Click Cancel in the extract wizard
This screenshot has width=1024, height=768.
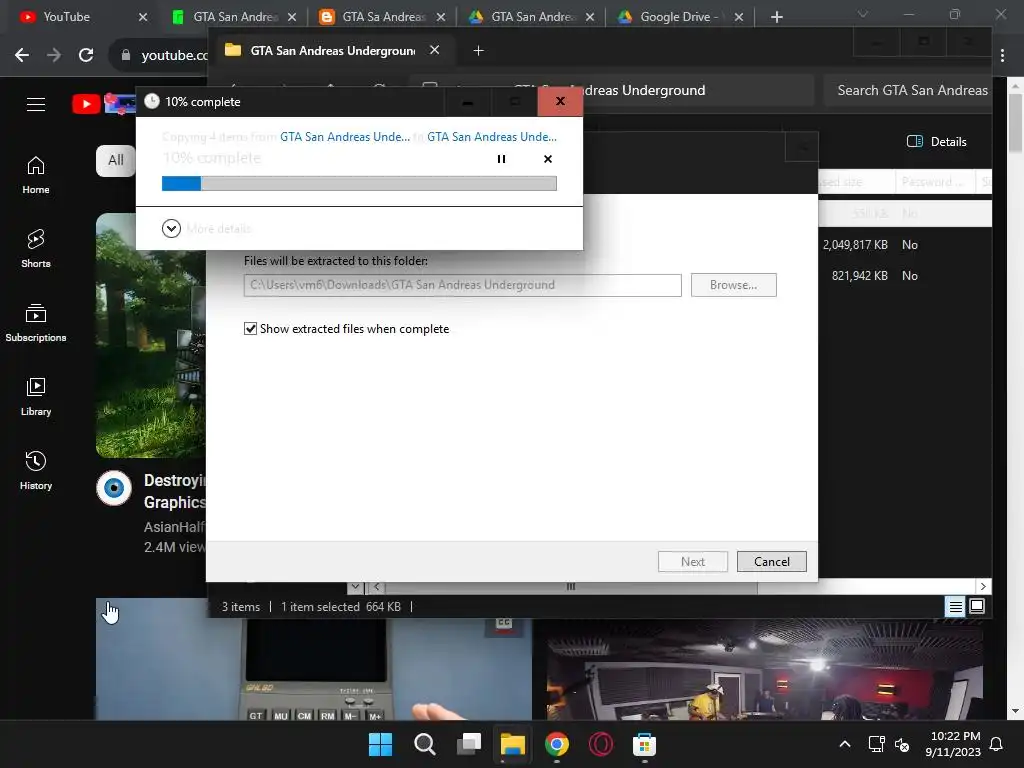pyautogui.click(x=771, y=562)
